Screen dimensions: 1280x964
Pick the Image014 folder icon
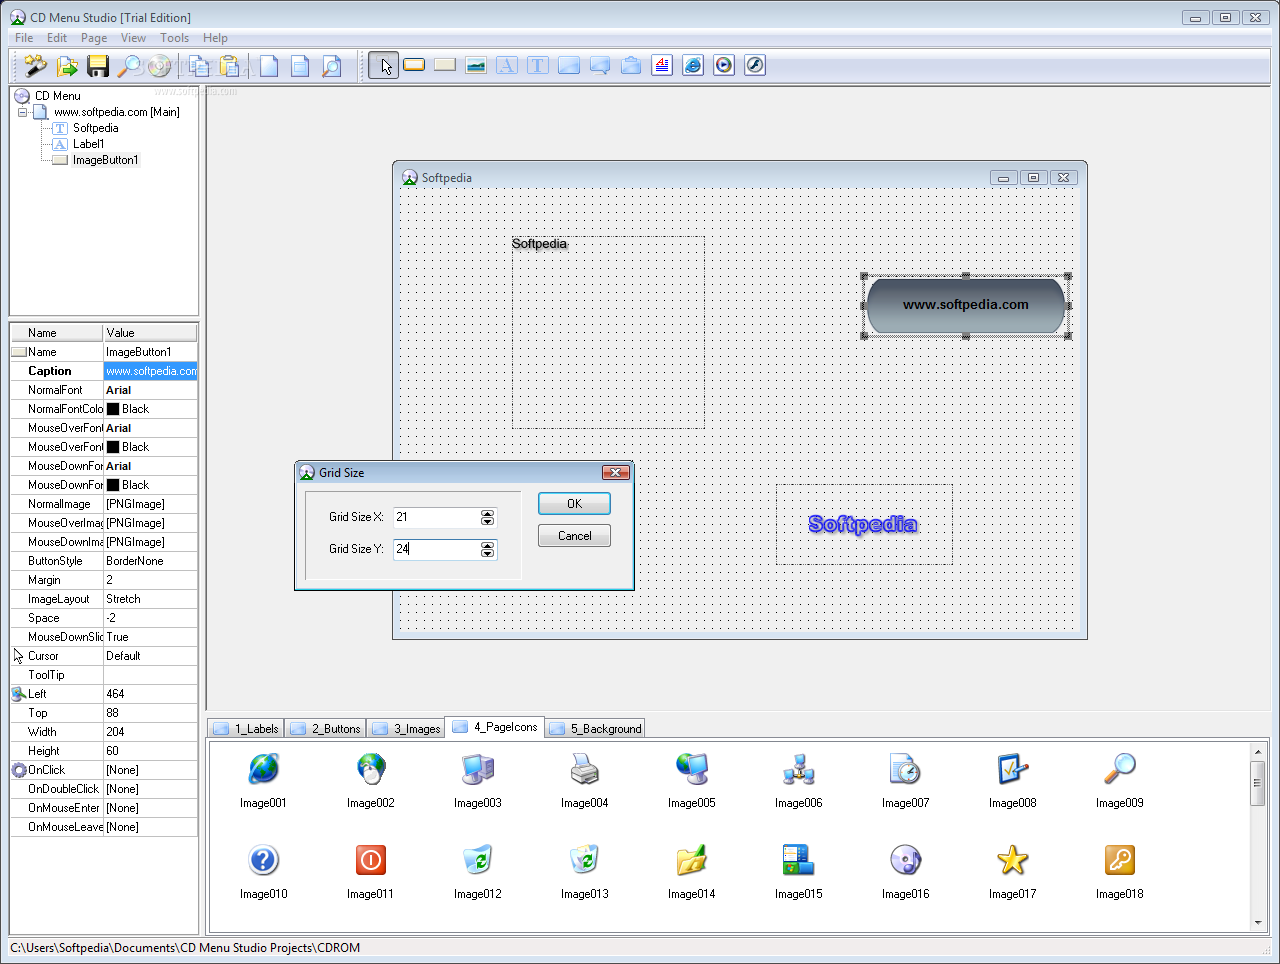pyautogui.click(x=691, y=860)
